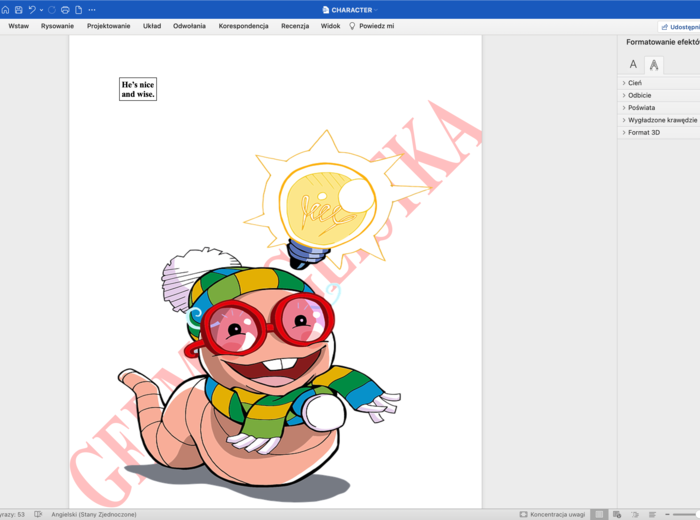Click the lightbulb icon beside Powiedz mi
Screen dimensions: 700x520
(352, 26)
